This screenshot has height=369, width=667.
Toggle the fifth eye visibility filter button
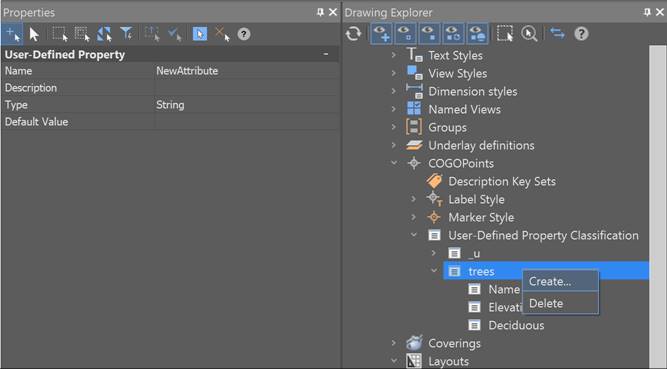(x=477, y=34)
